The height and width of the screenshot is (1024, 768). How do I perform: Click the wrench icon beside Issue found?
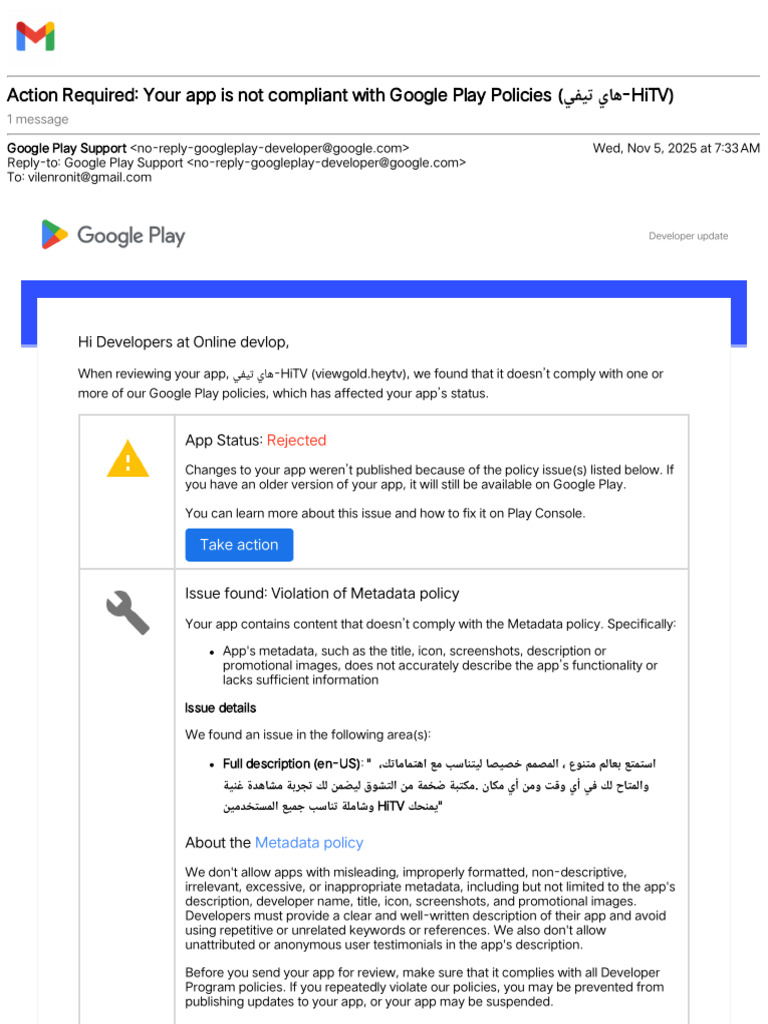(128, 612)
